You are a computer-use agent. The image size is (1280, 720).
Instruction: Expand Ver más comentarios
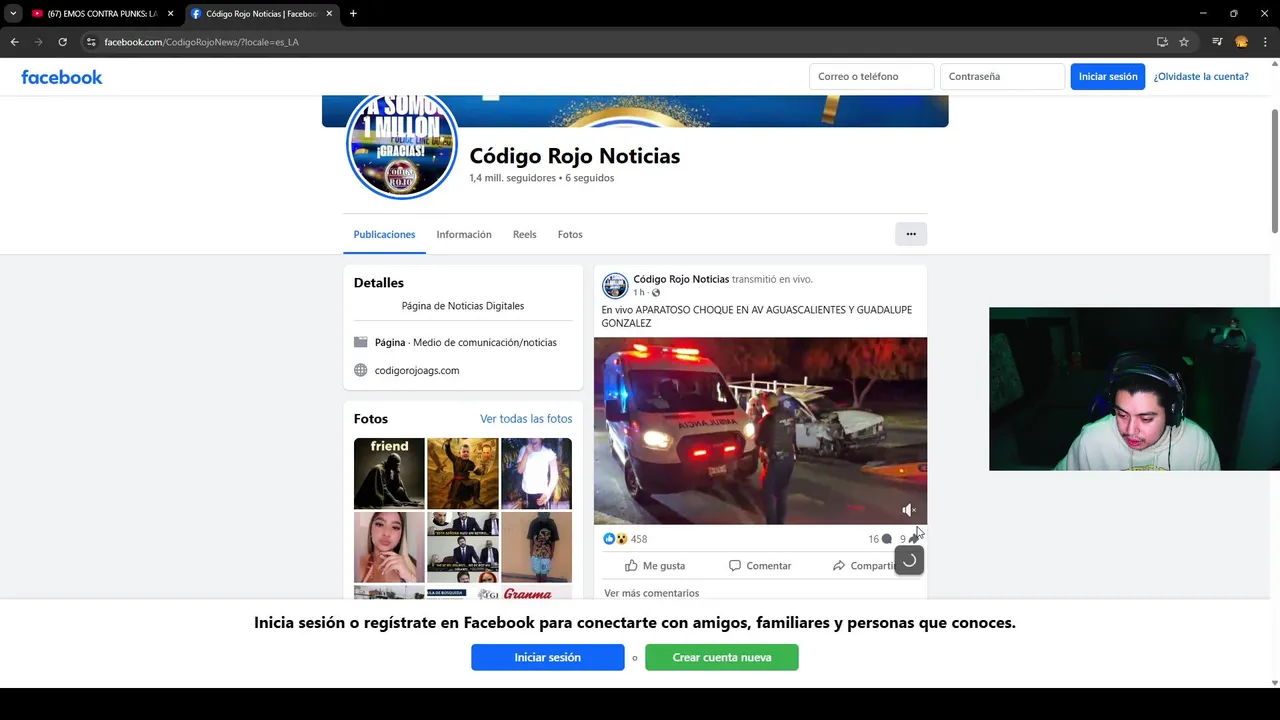(651, 593)
